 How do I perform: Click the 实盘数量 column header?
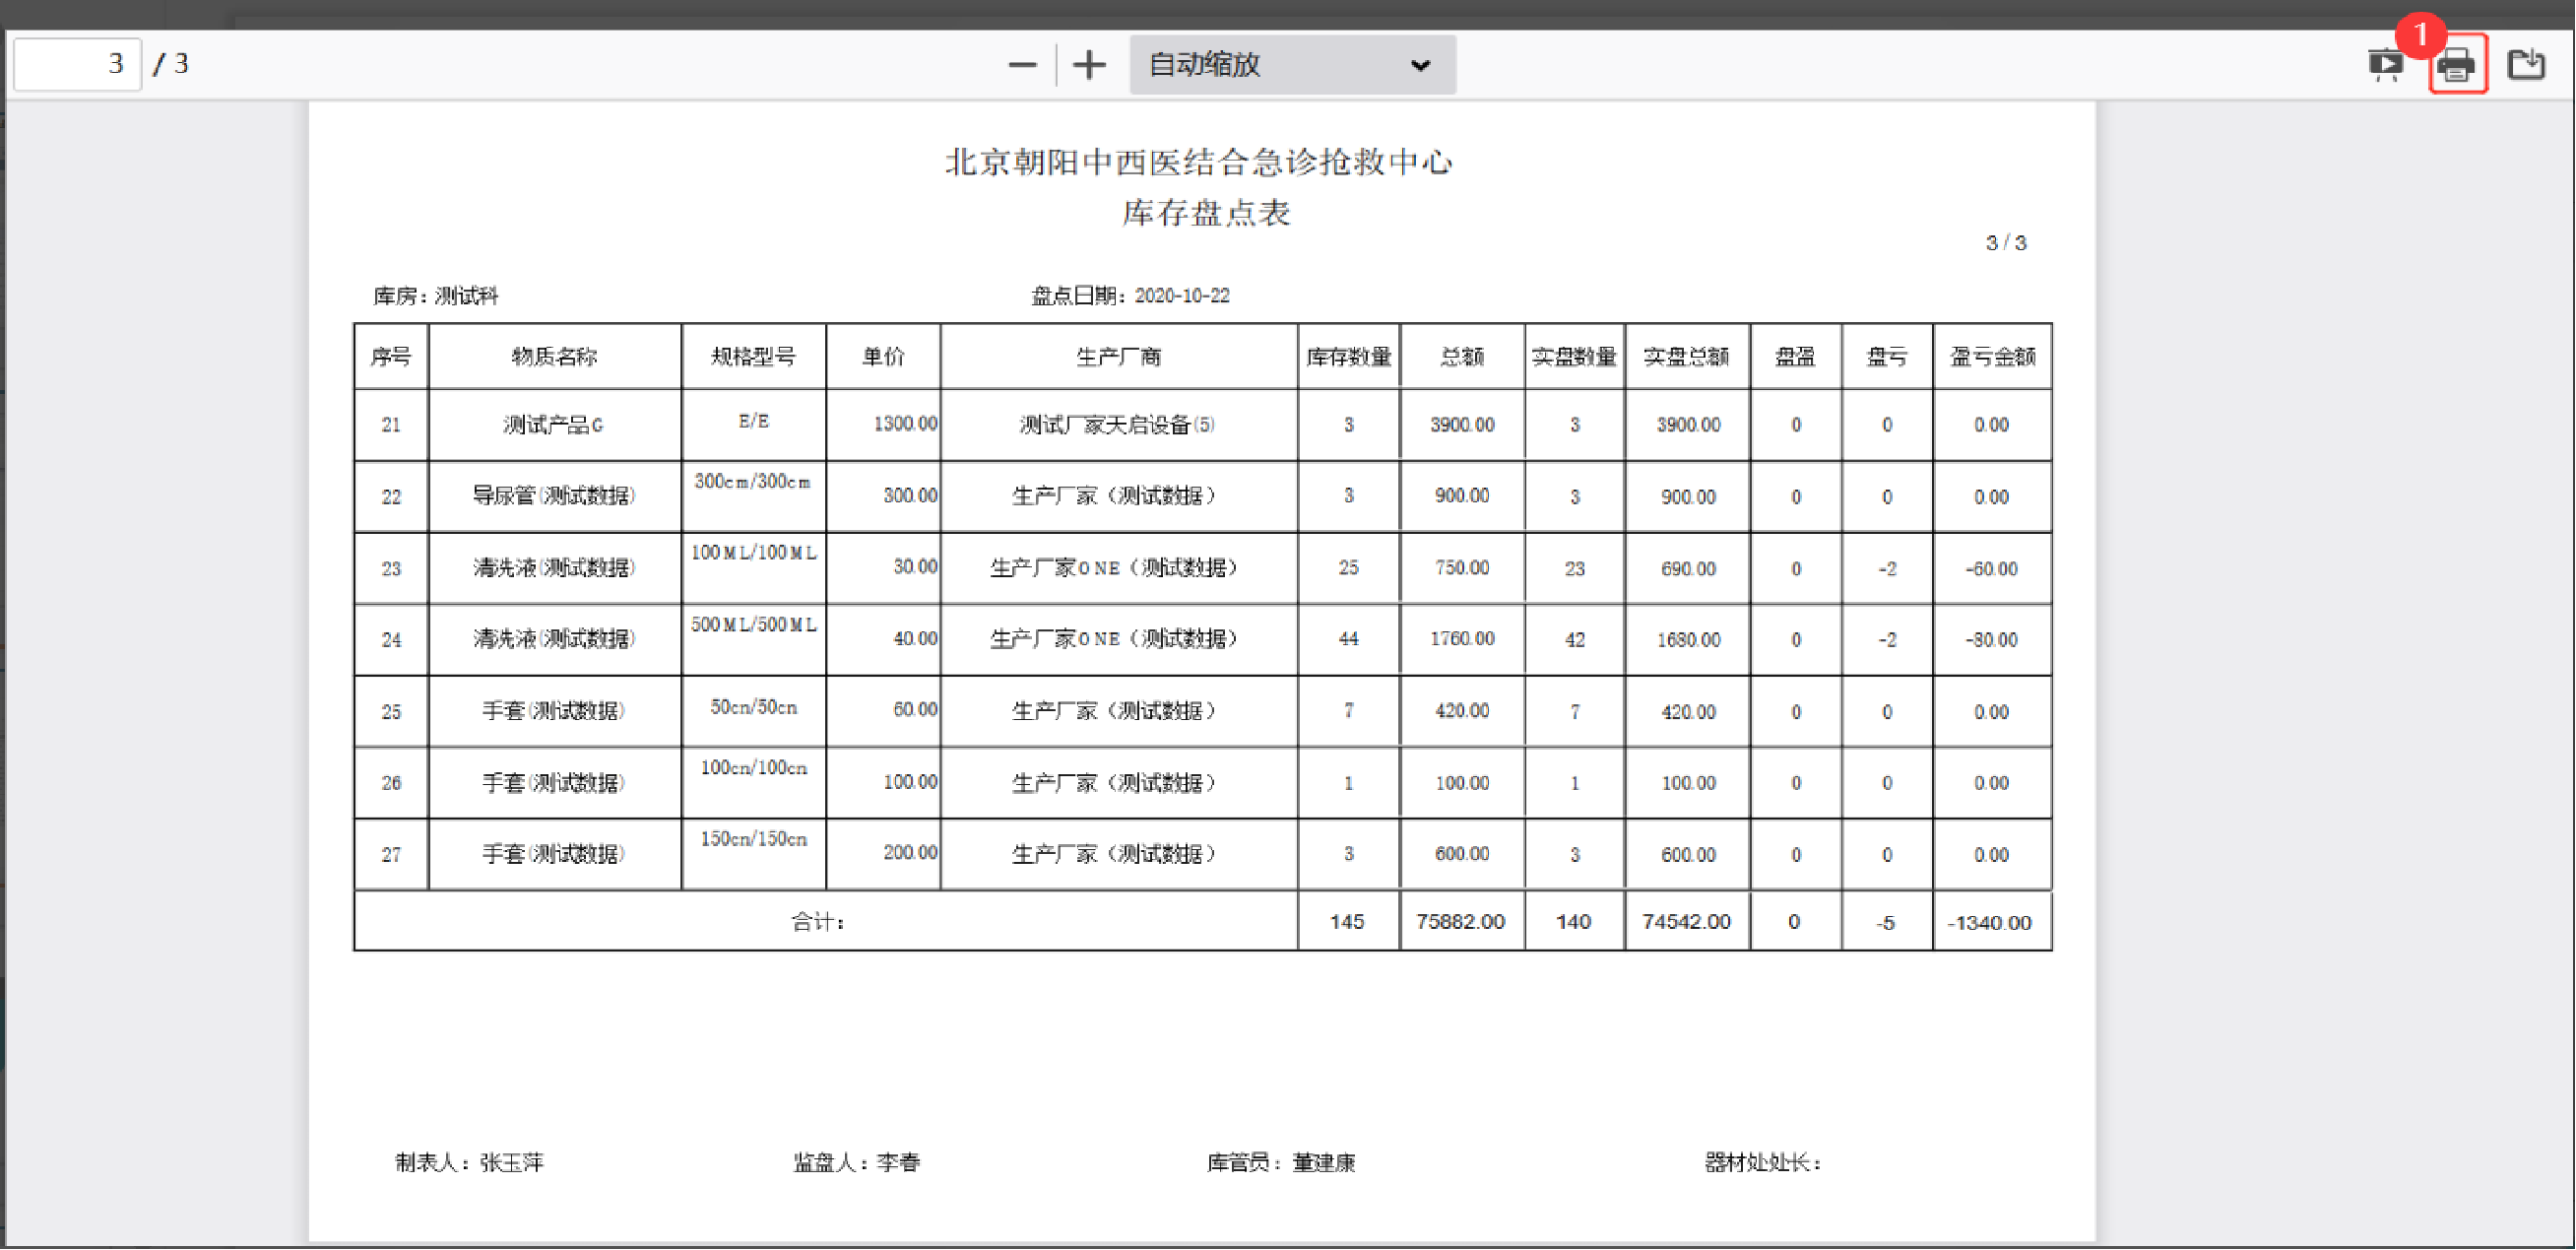(x=1574, y=357)
